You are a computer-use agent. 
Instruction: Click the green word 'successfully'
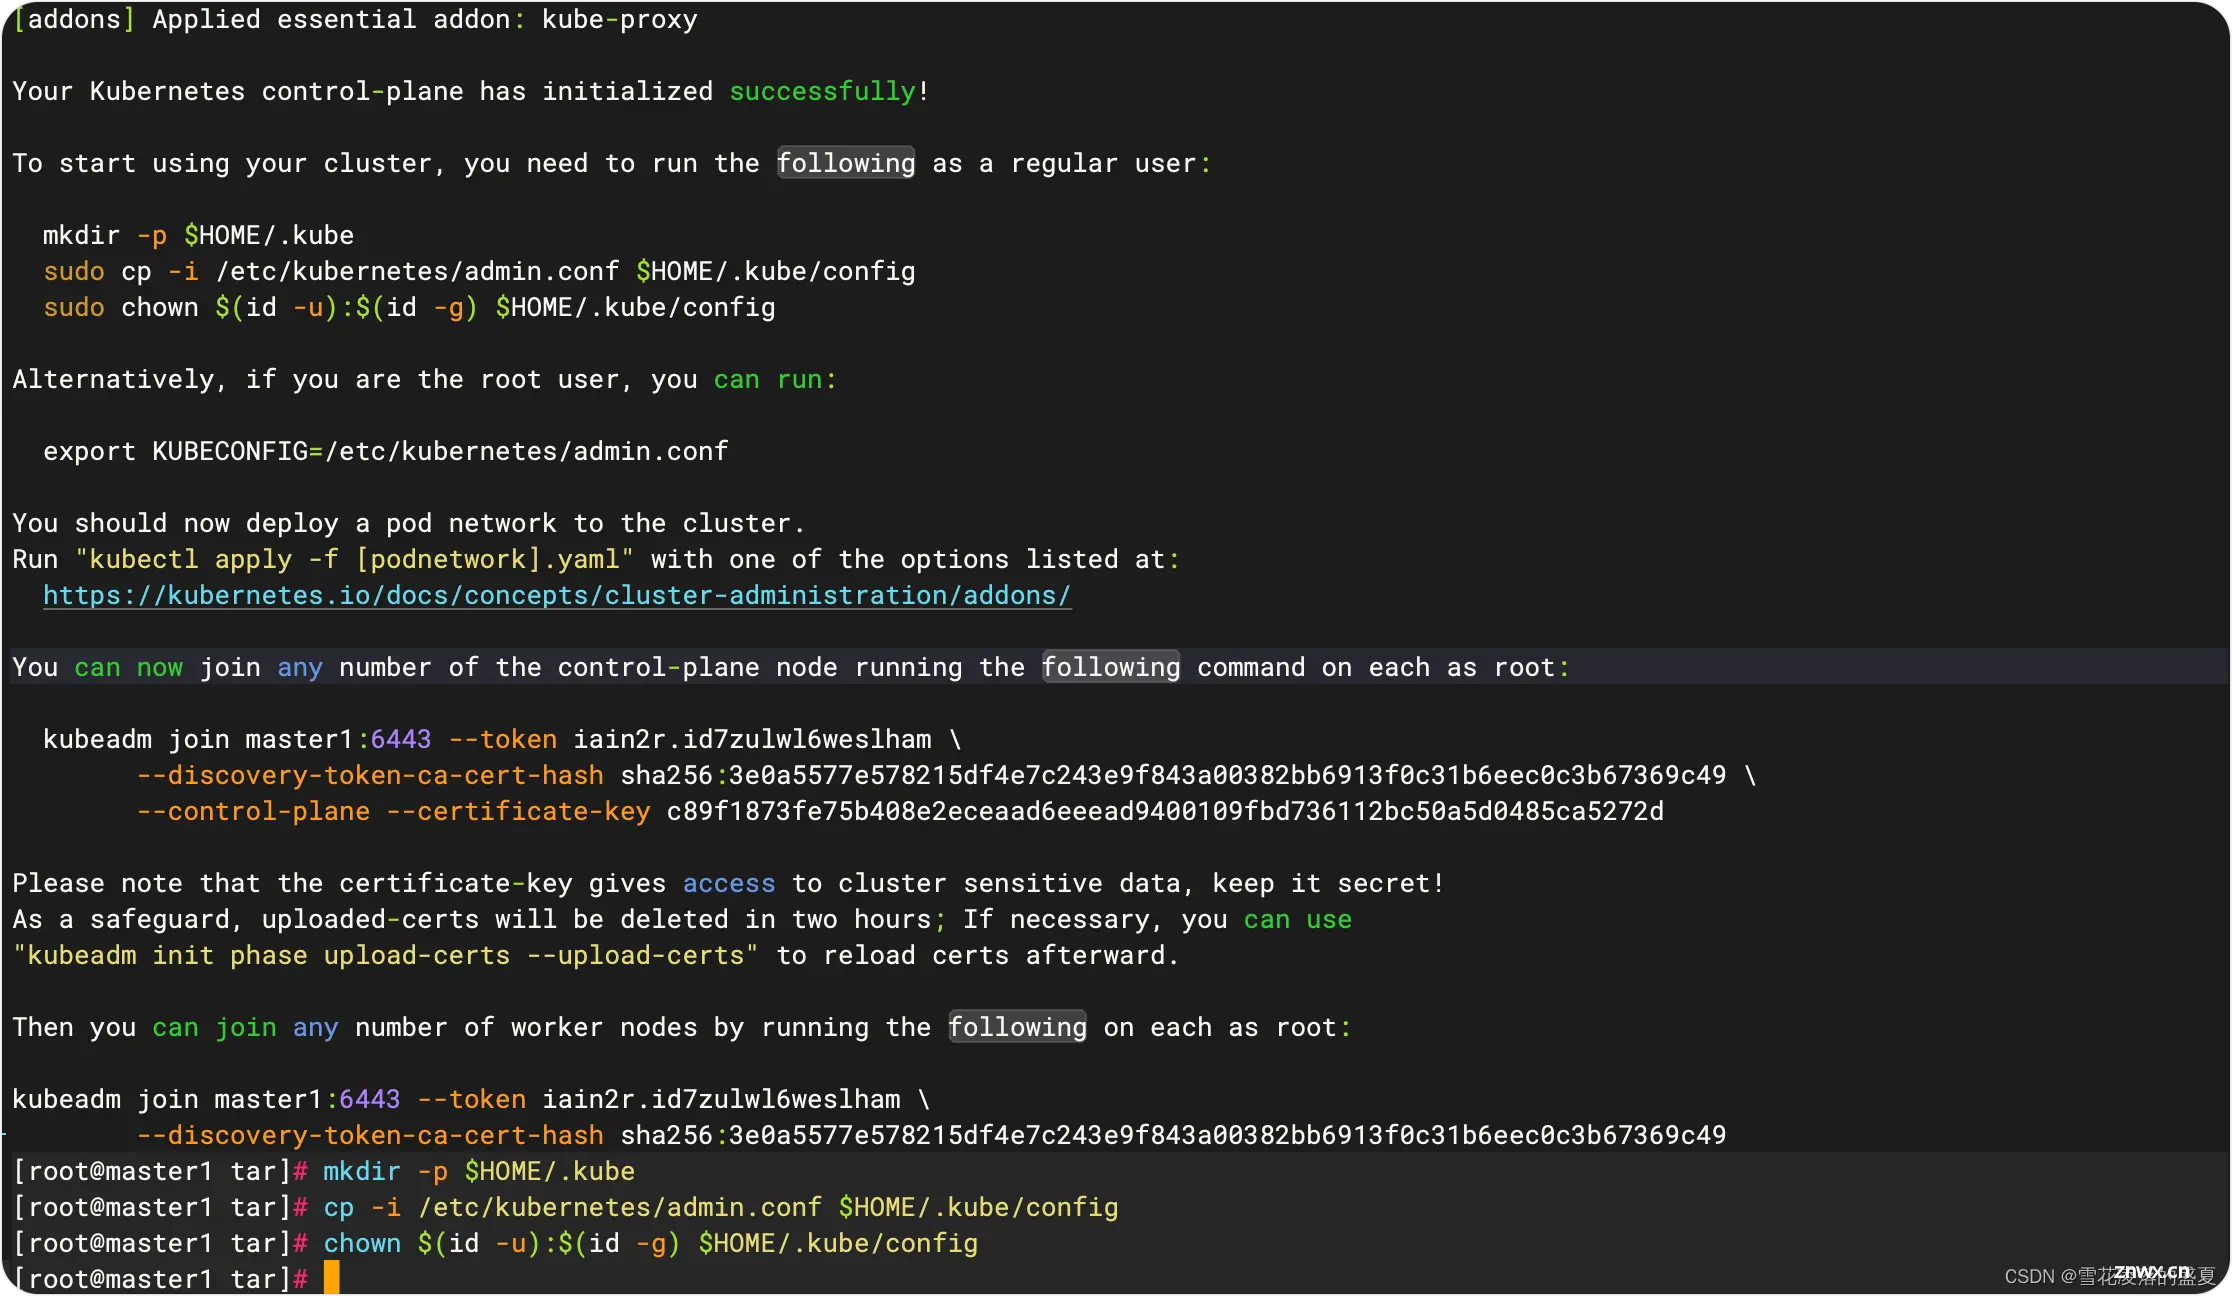point(823,91)
